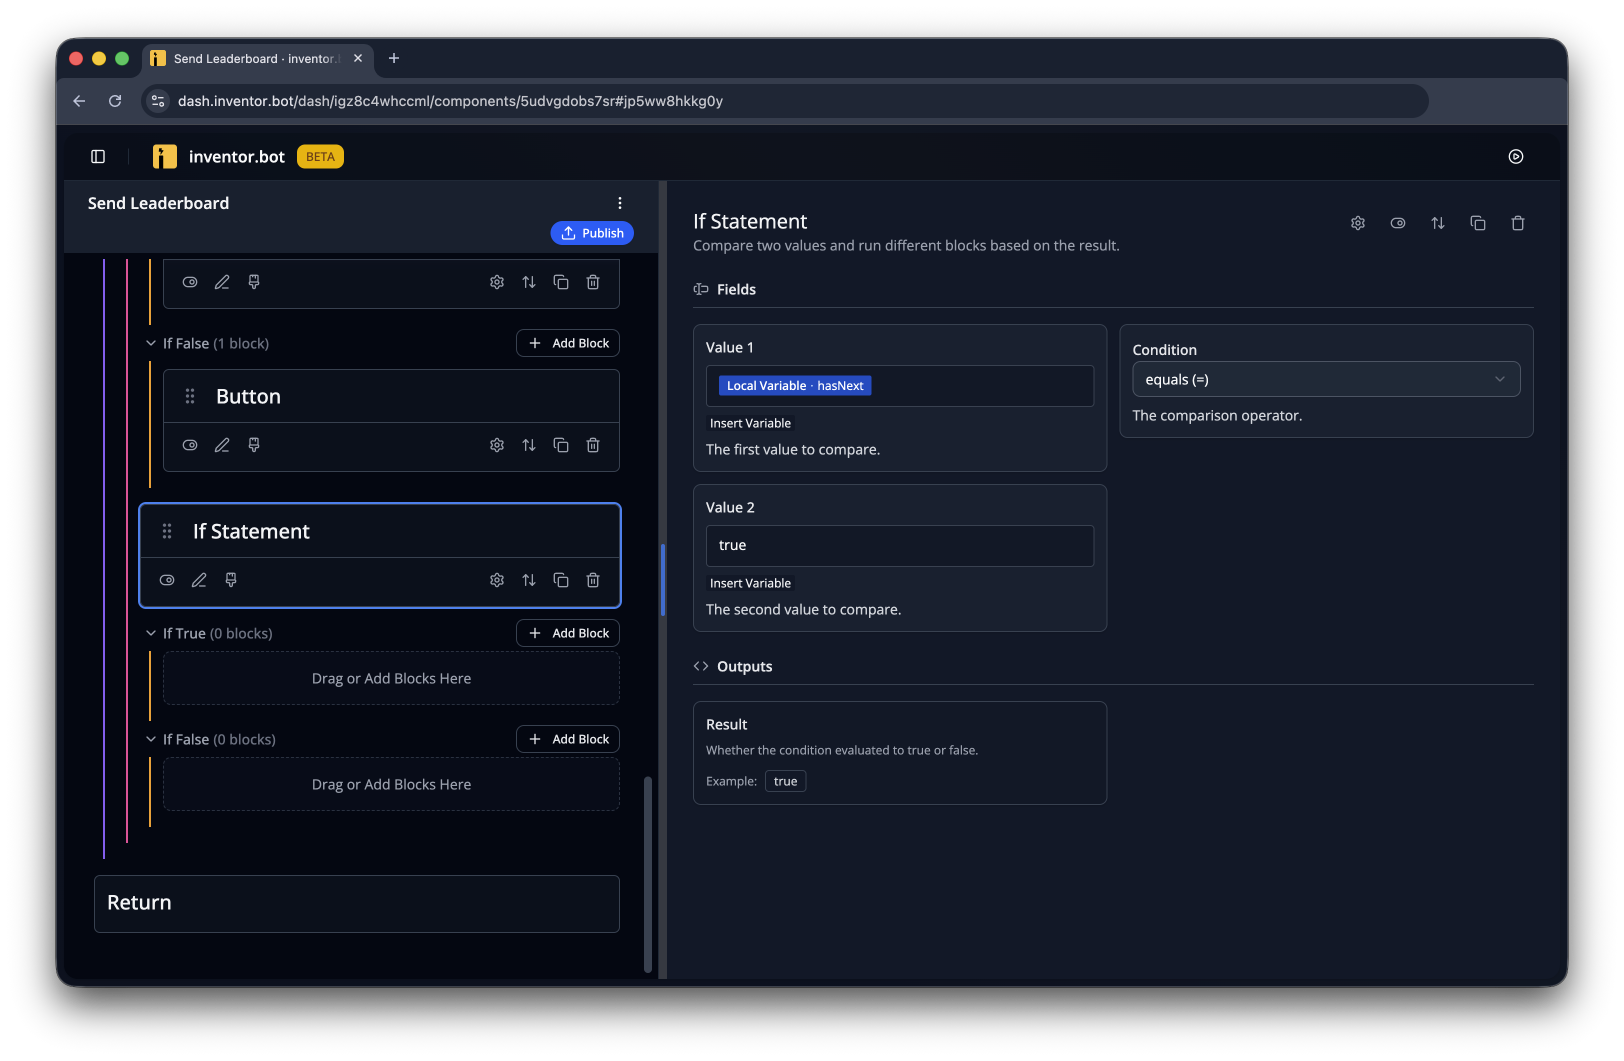
Task: Grab the Button block drag handle
Action: pos(190,396)
